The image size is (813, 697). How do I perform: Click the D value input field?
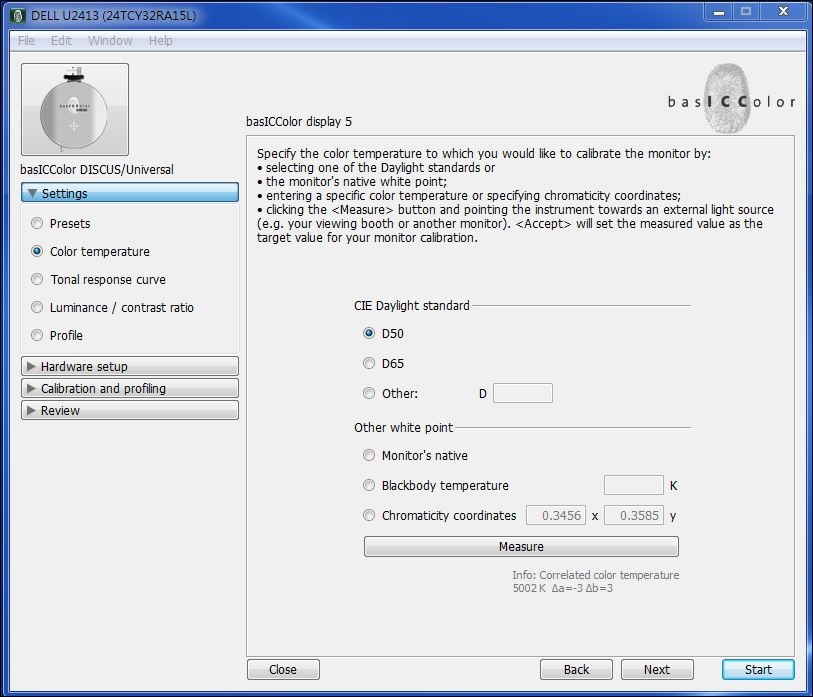[523, 393]
